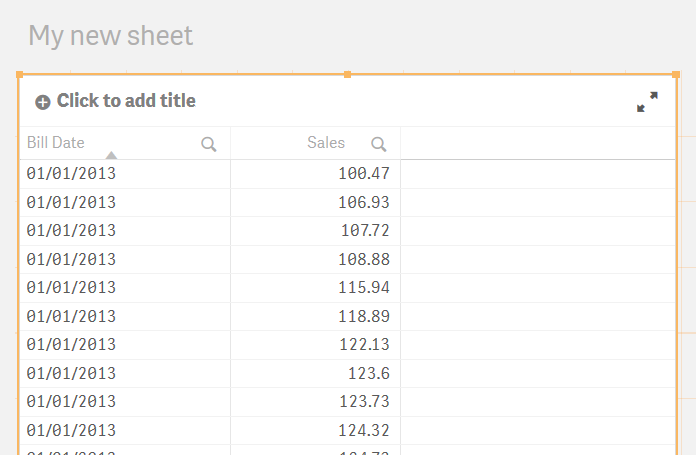The width and height of the screenshot is (696, 455).
Task: Select the Sales value 106.93
Action: (364, 202)
